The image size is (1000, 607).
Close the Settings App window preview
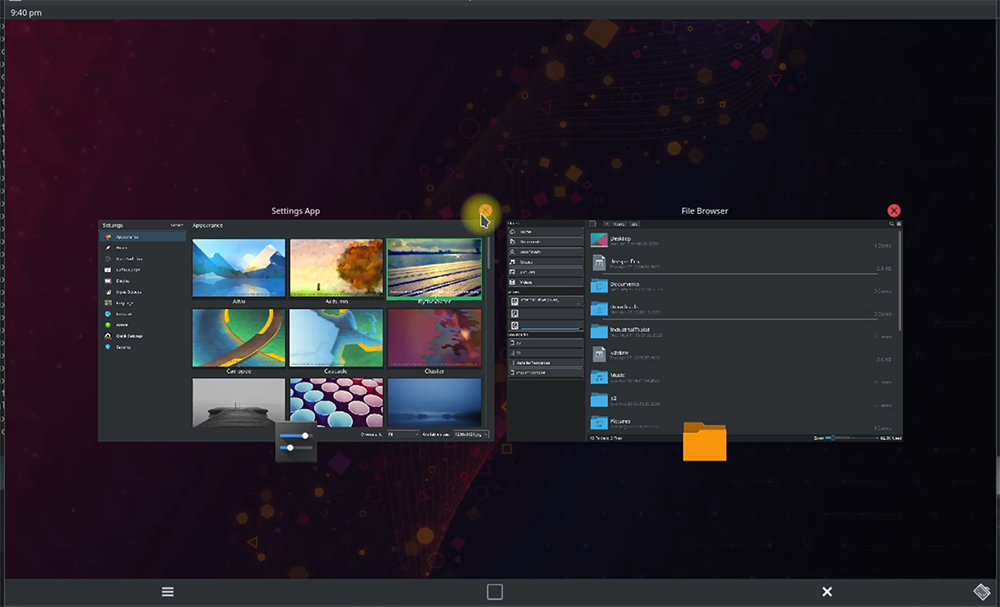(x=486, y=211)
